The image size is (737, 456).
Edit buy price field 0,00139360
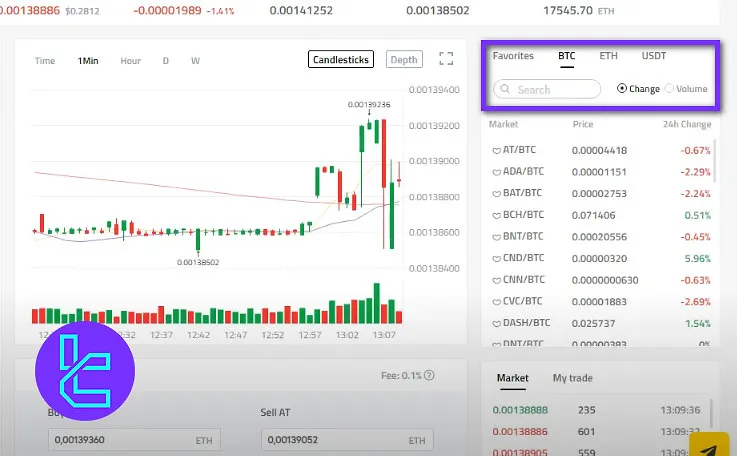point(134,440)
